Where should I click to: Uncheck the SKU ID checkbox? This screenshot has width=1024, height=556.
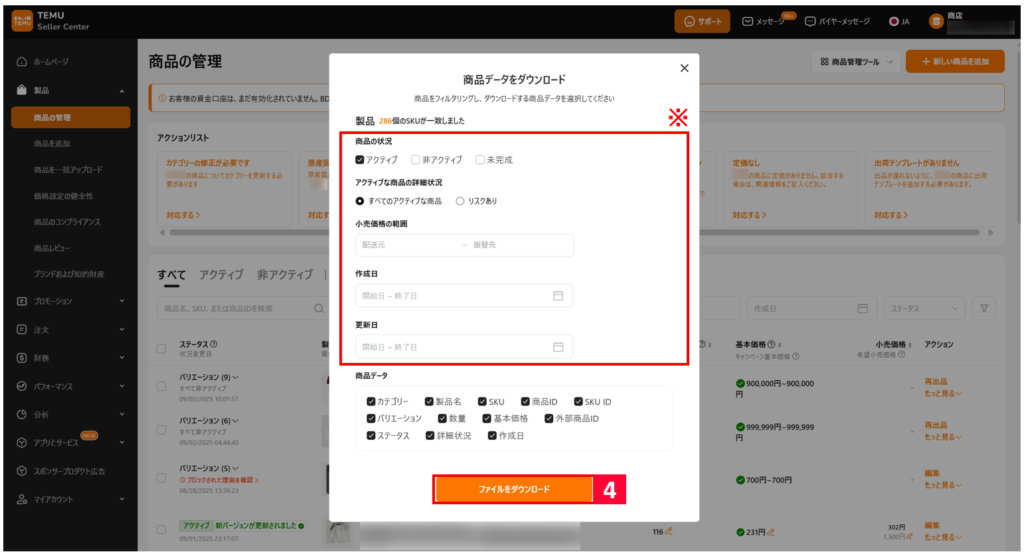pyautogui.click(x=578, y=402)
